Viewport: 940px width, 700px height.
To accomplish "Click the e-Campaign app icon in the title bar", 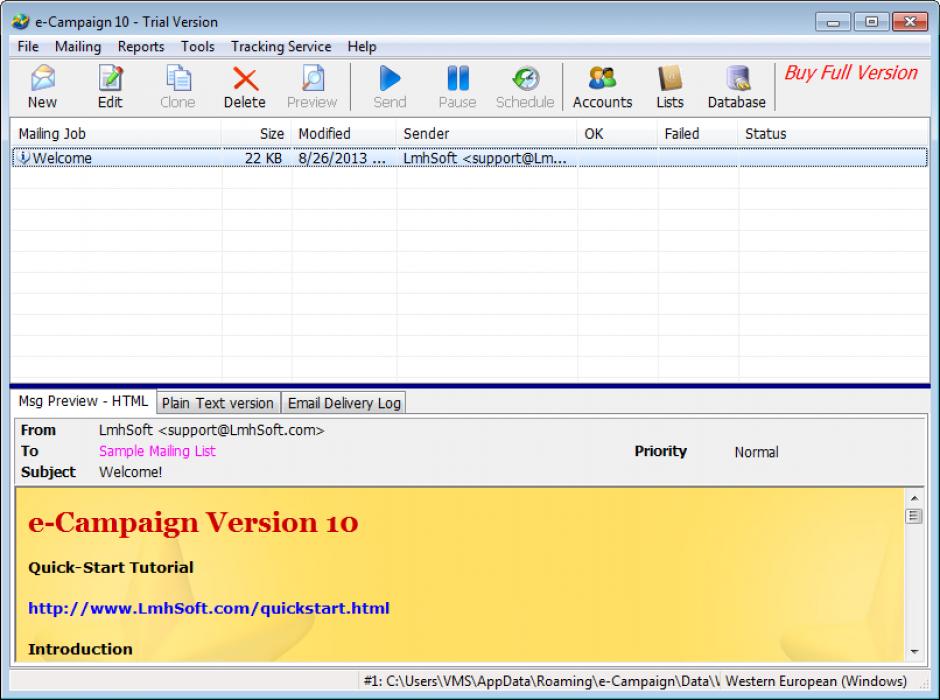I will (20, 22).
